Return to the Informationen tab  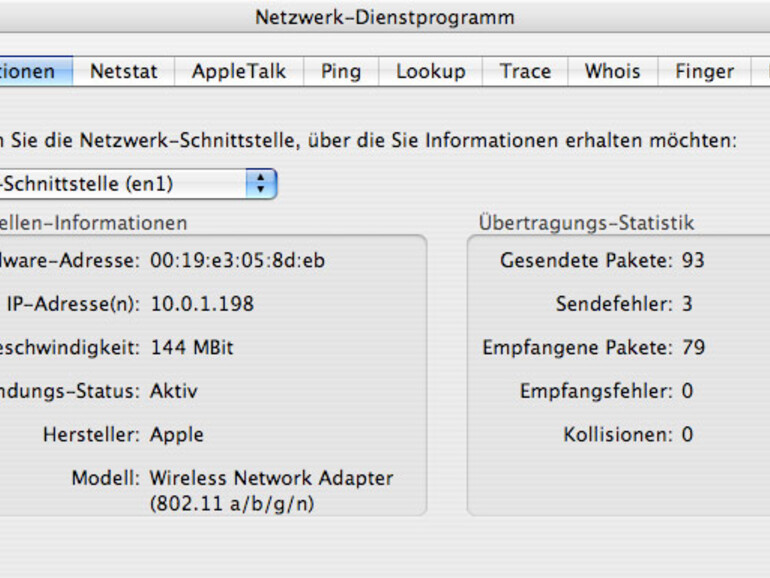click(x=30, y=71)
